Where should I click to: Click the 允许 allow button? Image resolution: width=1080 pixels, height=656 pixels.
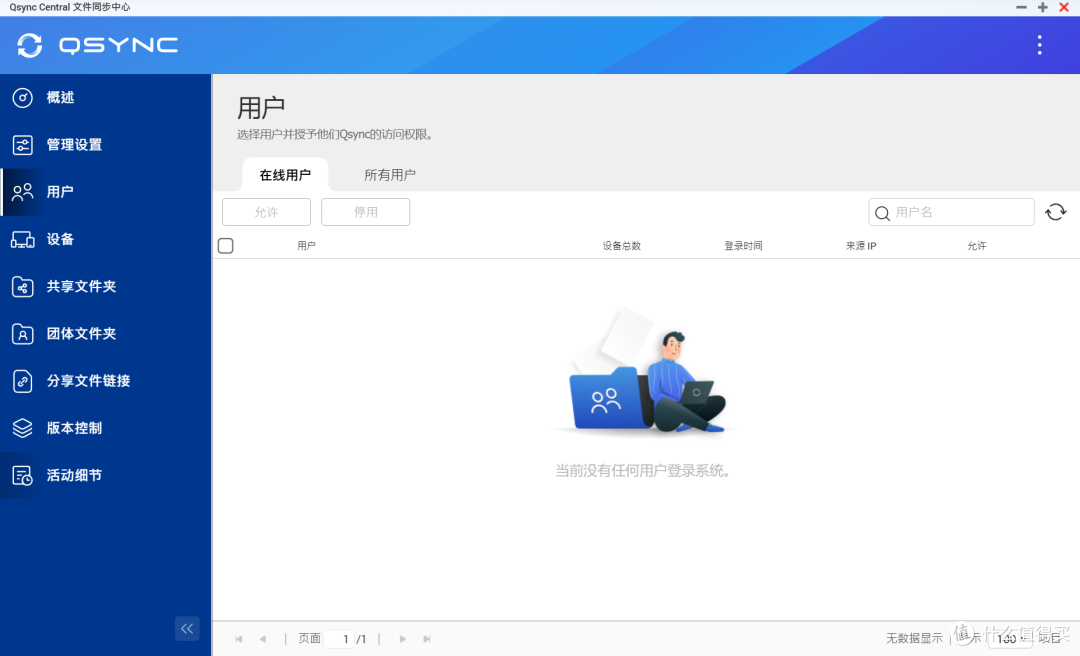pyautogui.click(x=267, y=212)
